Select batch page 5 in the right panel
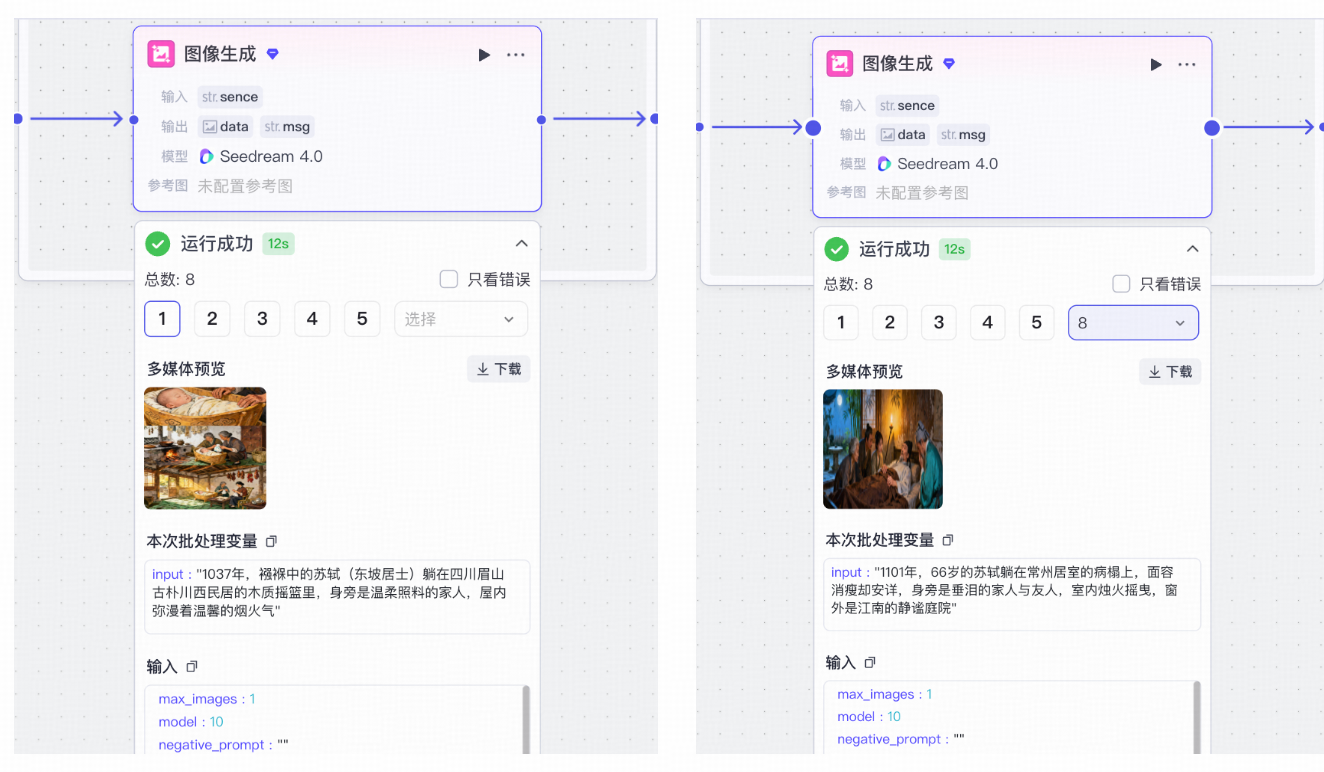Screen dimensions: 1324x772 pyautogui.click(x=1036, y=323)
